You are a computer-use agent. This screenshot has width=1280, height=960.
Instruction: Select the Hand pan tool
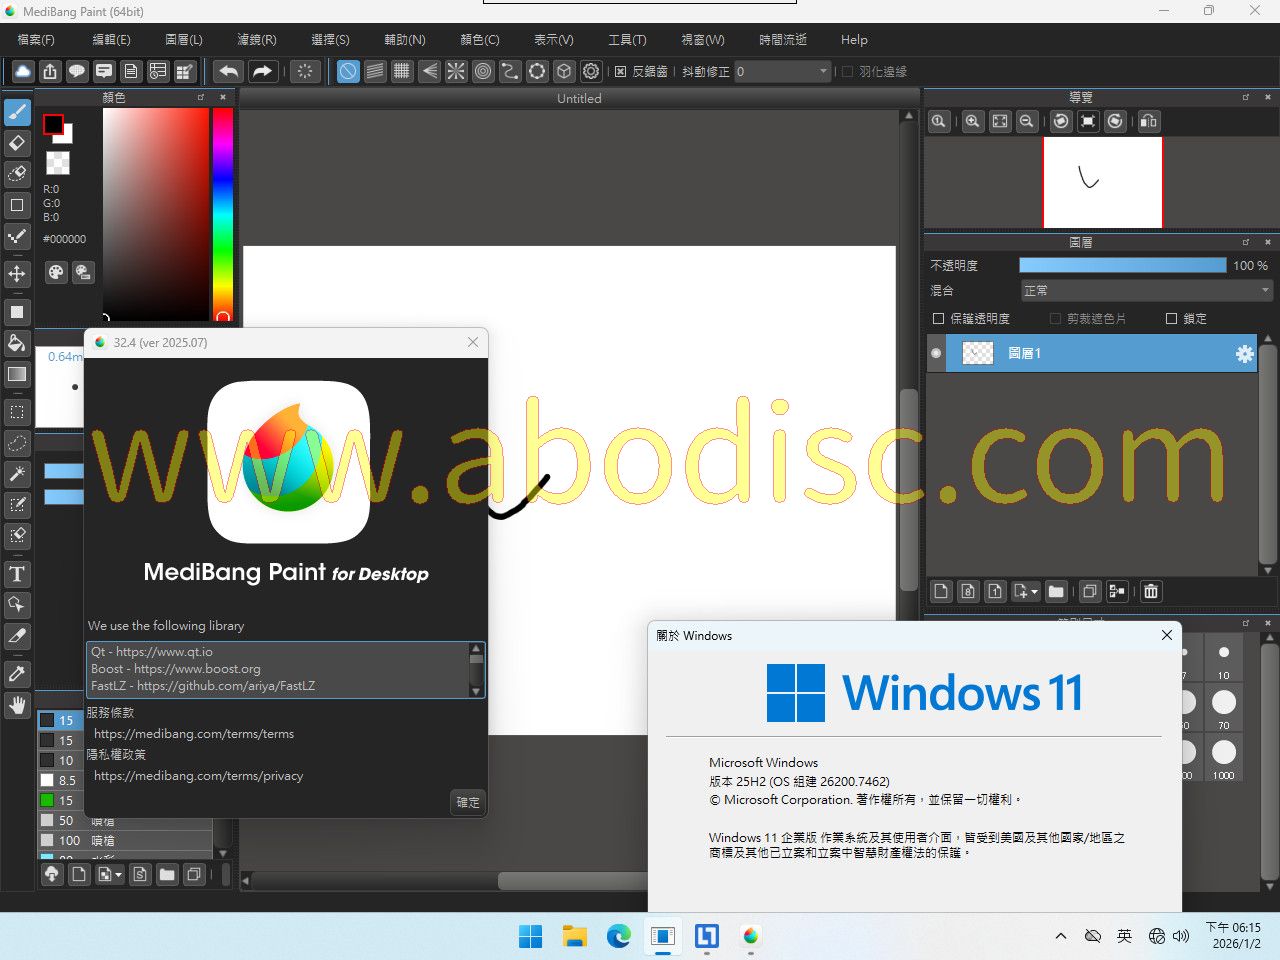click(x=17, y=705)
